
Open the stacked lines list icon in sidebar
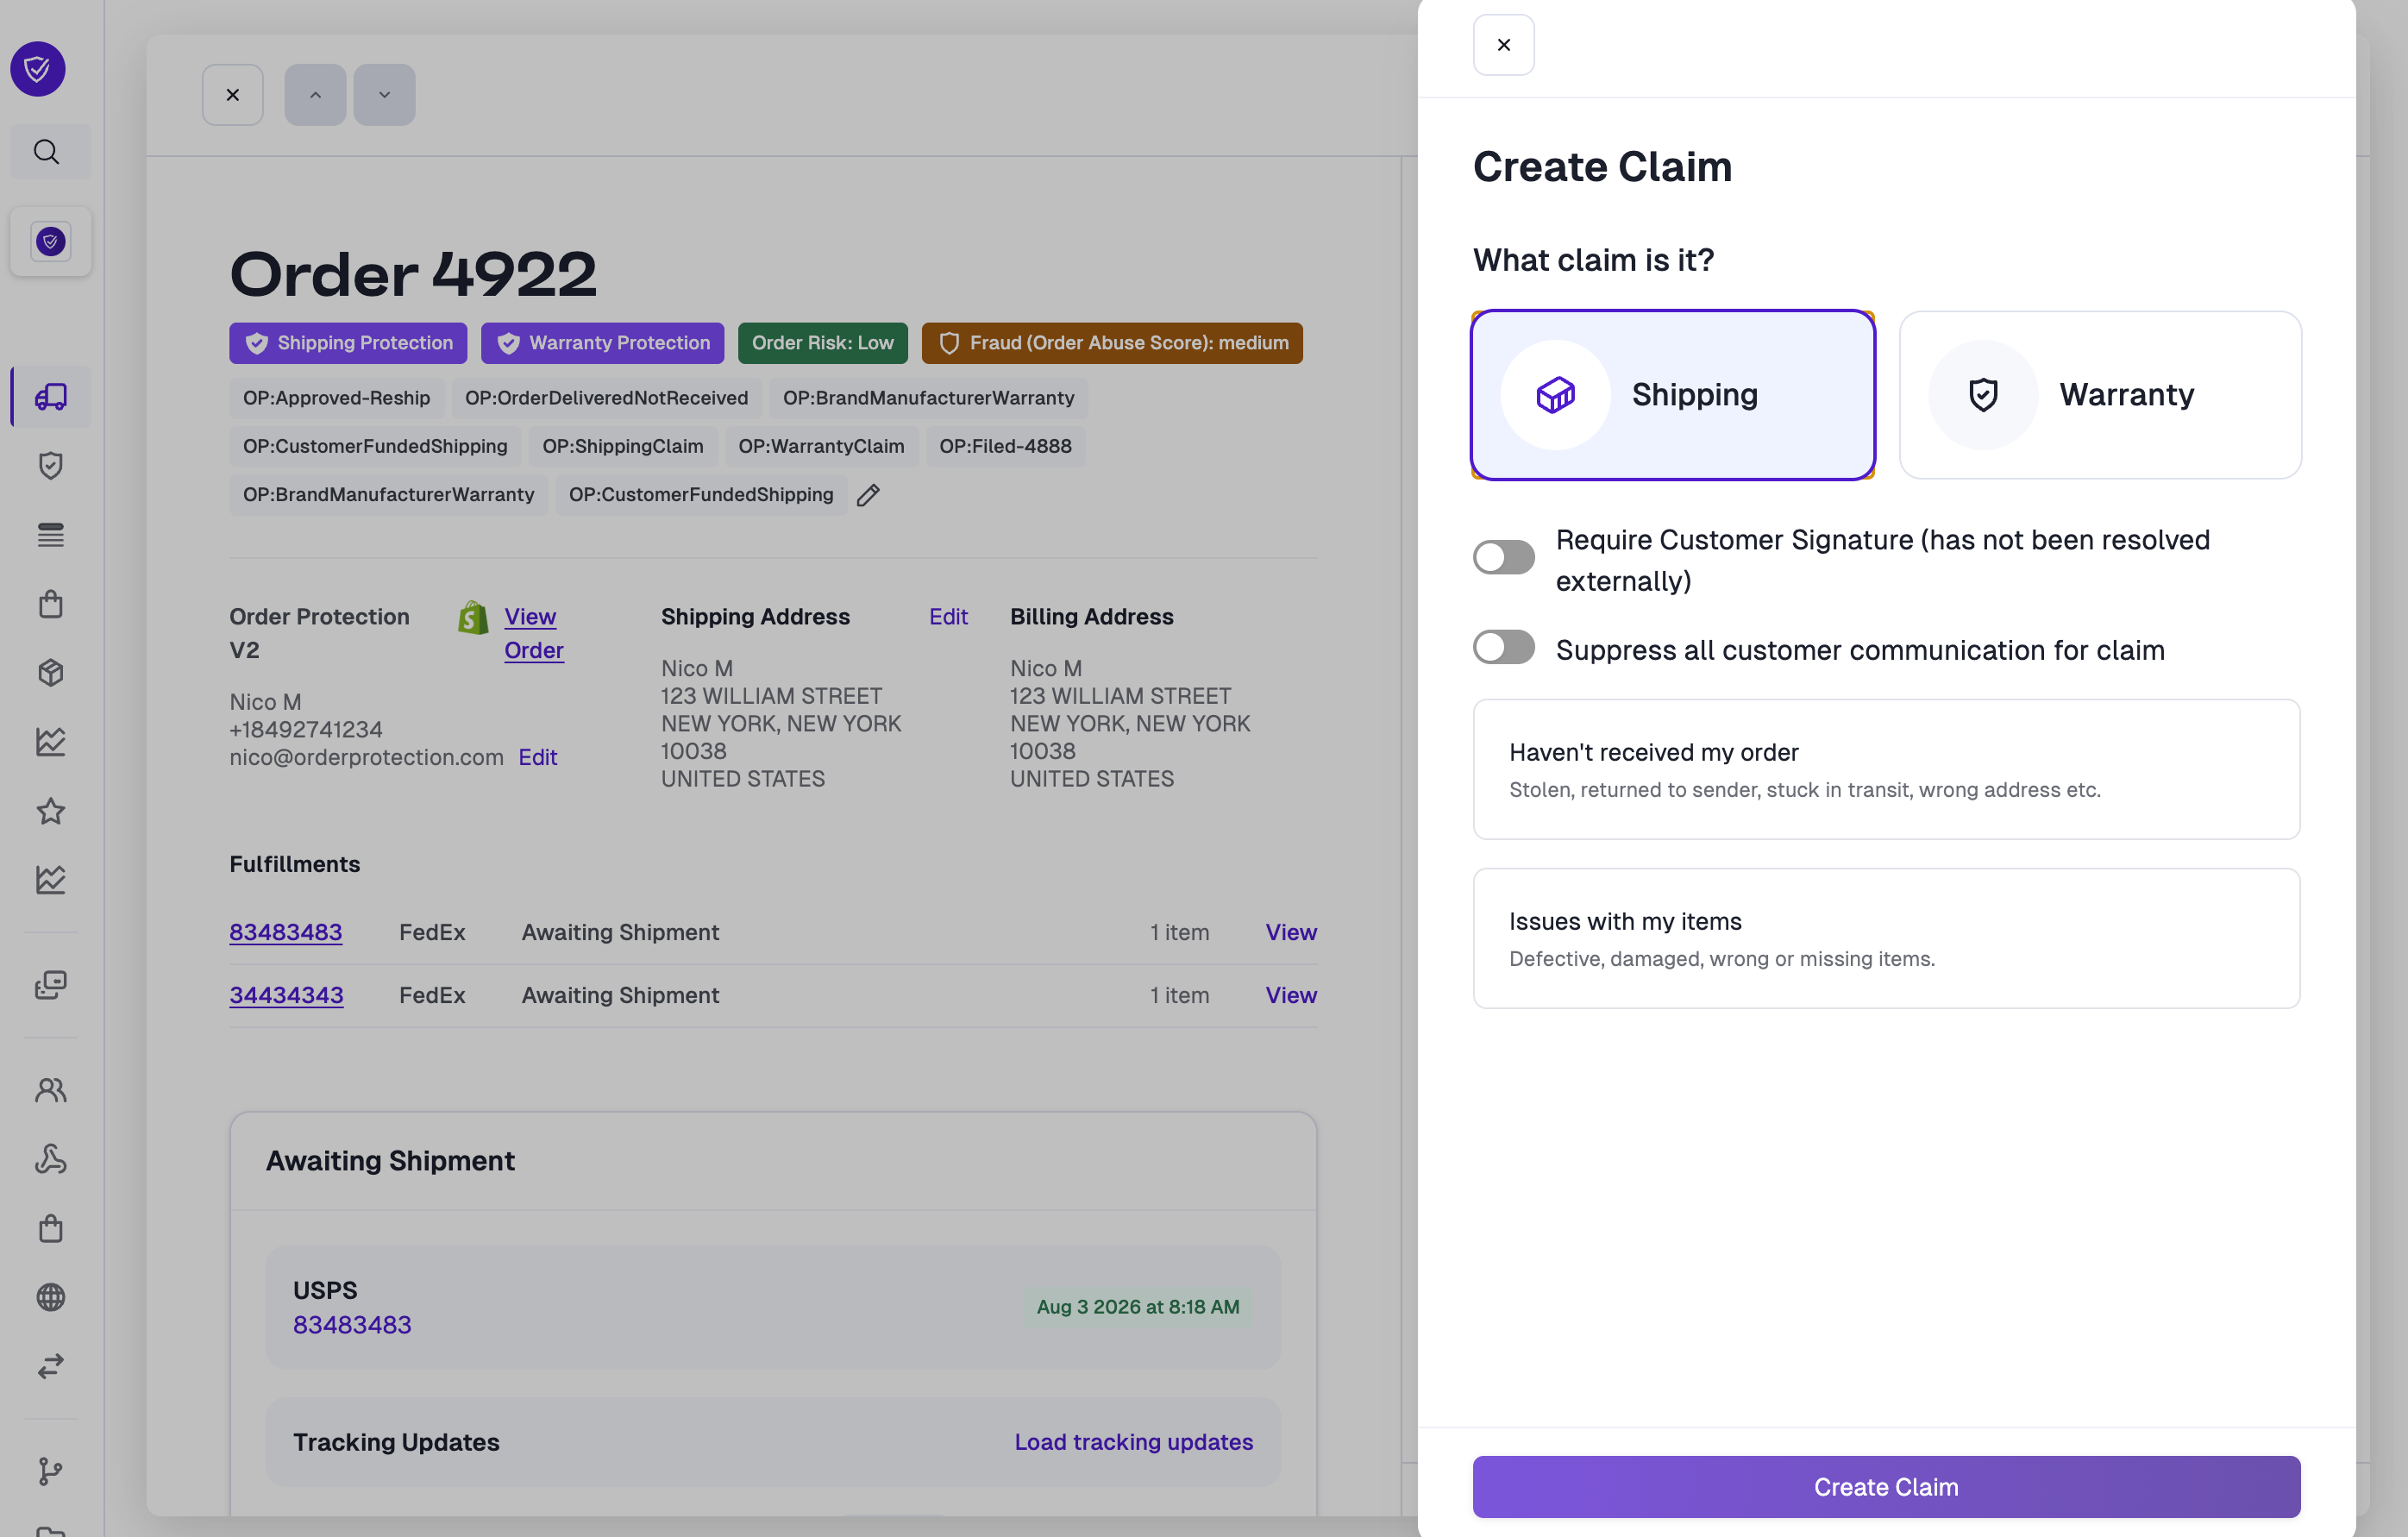tap(51, 535)
